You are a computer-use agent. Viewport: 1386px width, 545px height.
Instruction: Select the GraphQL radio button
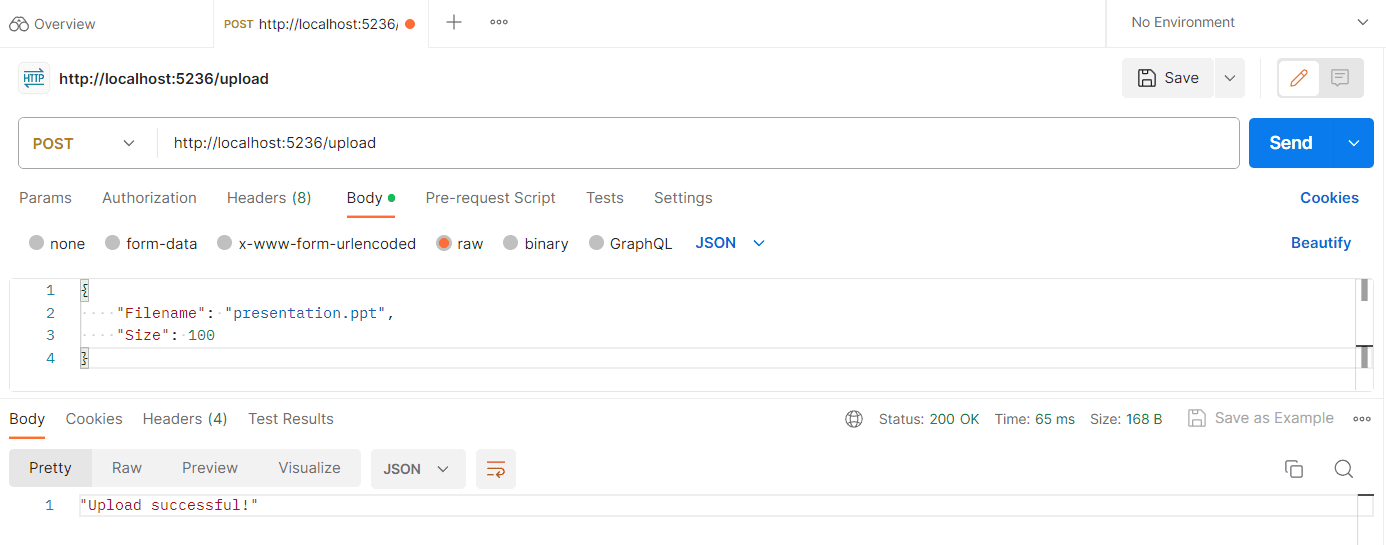pos(597,243)
